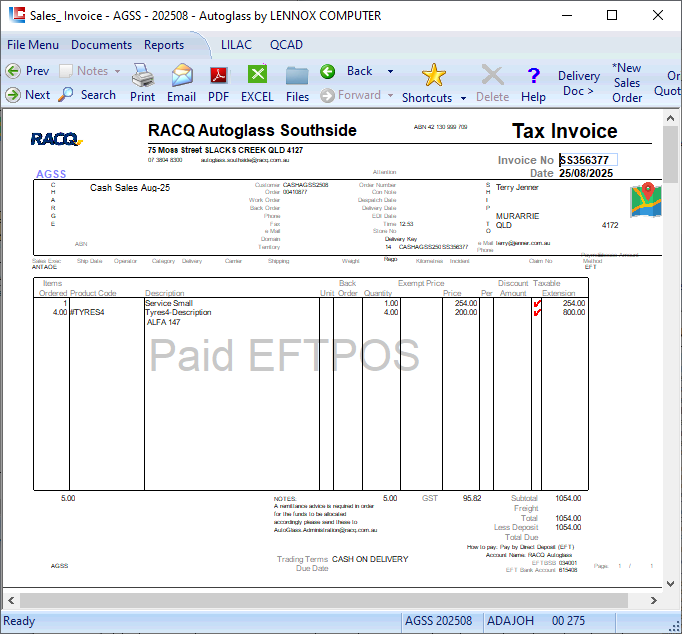Open the invoice in EXCEL
The image size is (682, 634).
(257, 82)
